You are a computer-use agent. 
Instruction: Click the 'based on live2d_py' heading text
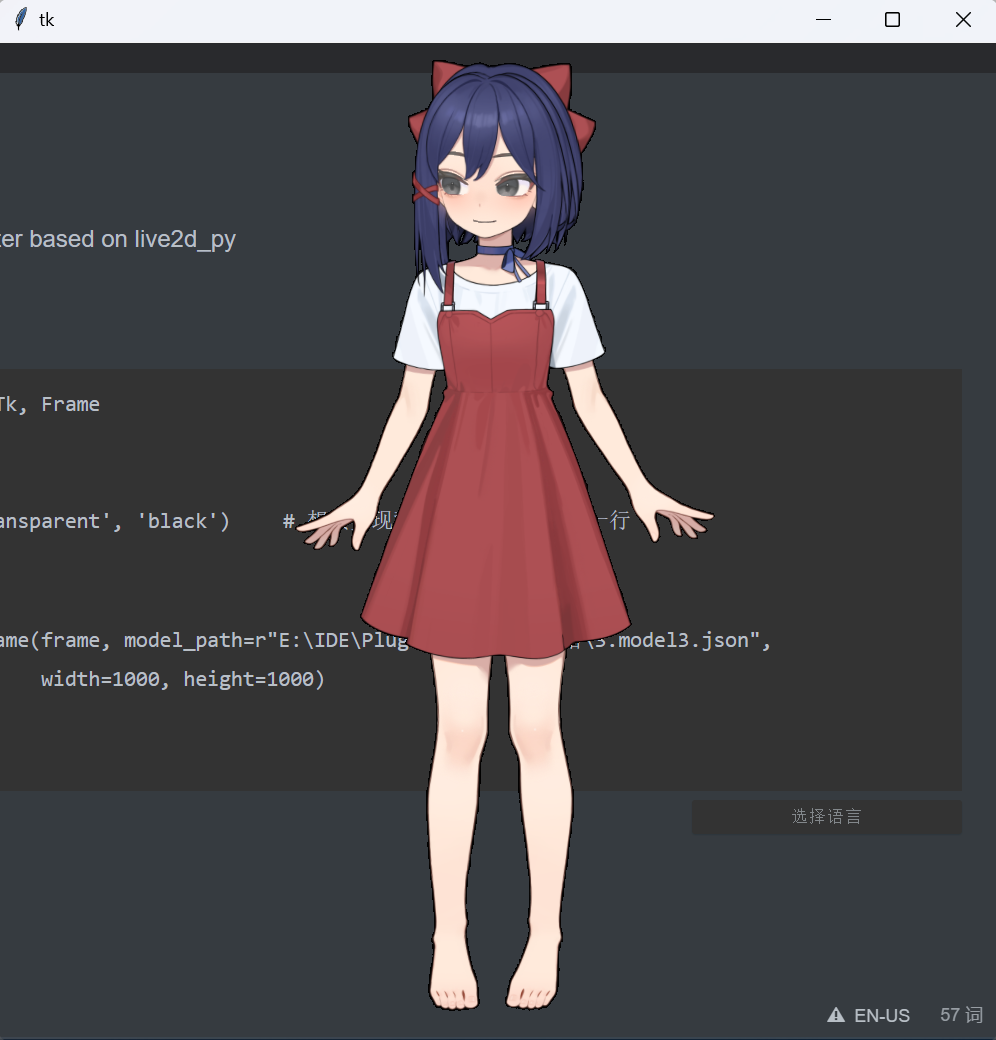[132, 239]
